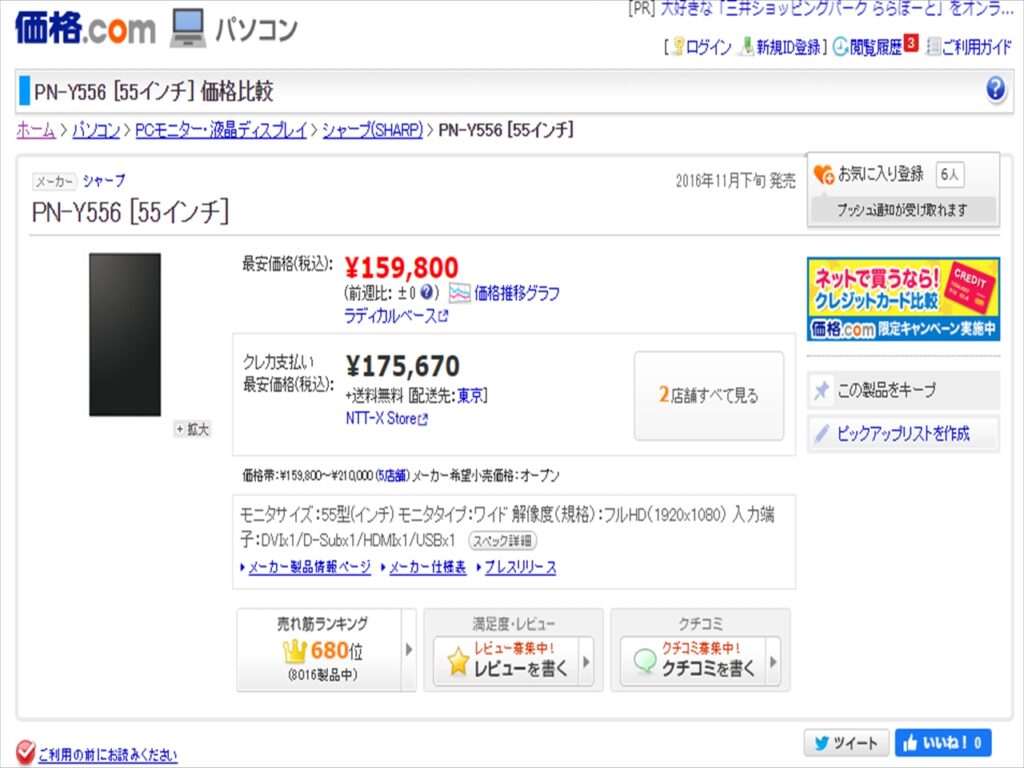Open プレスリリース link
The image size is (1024, 768).
tap(520, 567)
